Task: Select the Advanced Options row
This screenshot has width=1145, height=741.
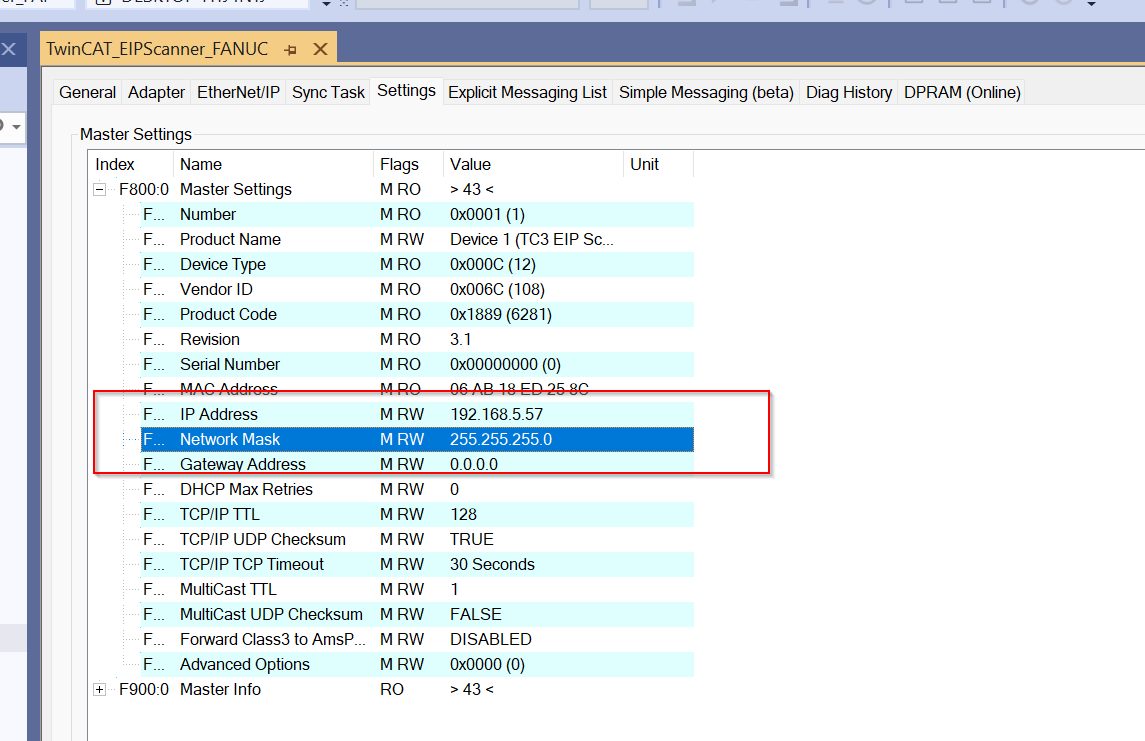Action: [417, 664]
